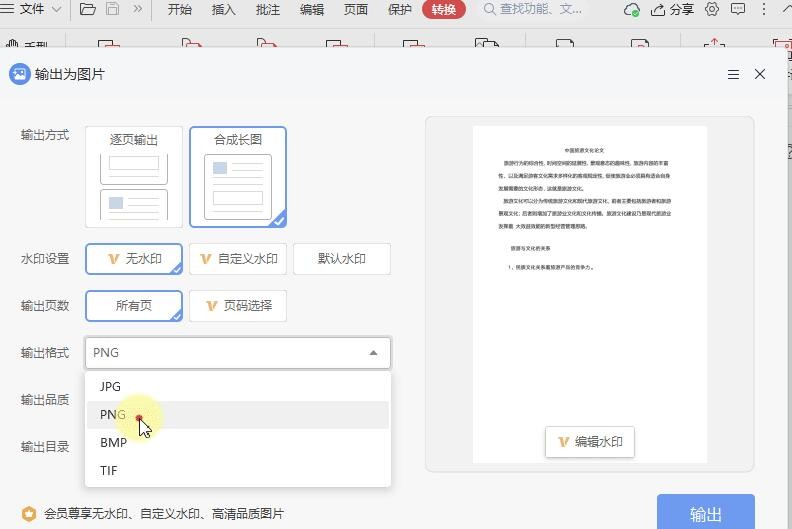This screenshot has height=529, width=792.
Task: Click the save icon in top toolbar
Action: tap(113, 10)
